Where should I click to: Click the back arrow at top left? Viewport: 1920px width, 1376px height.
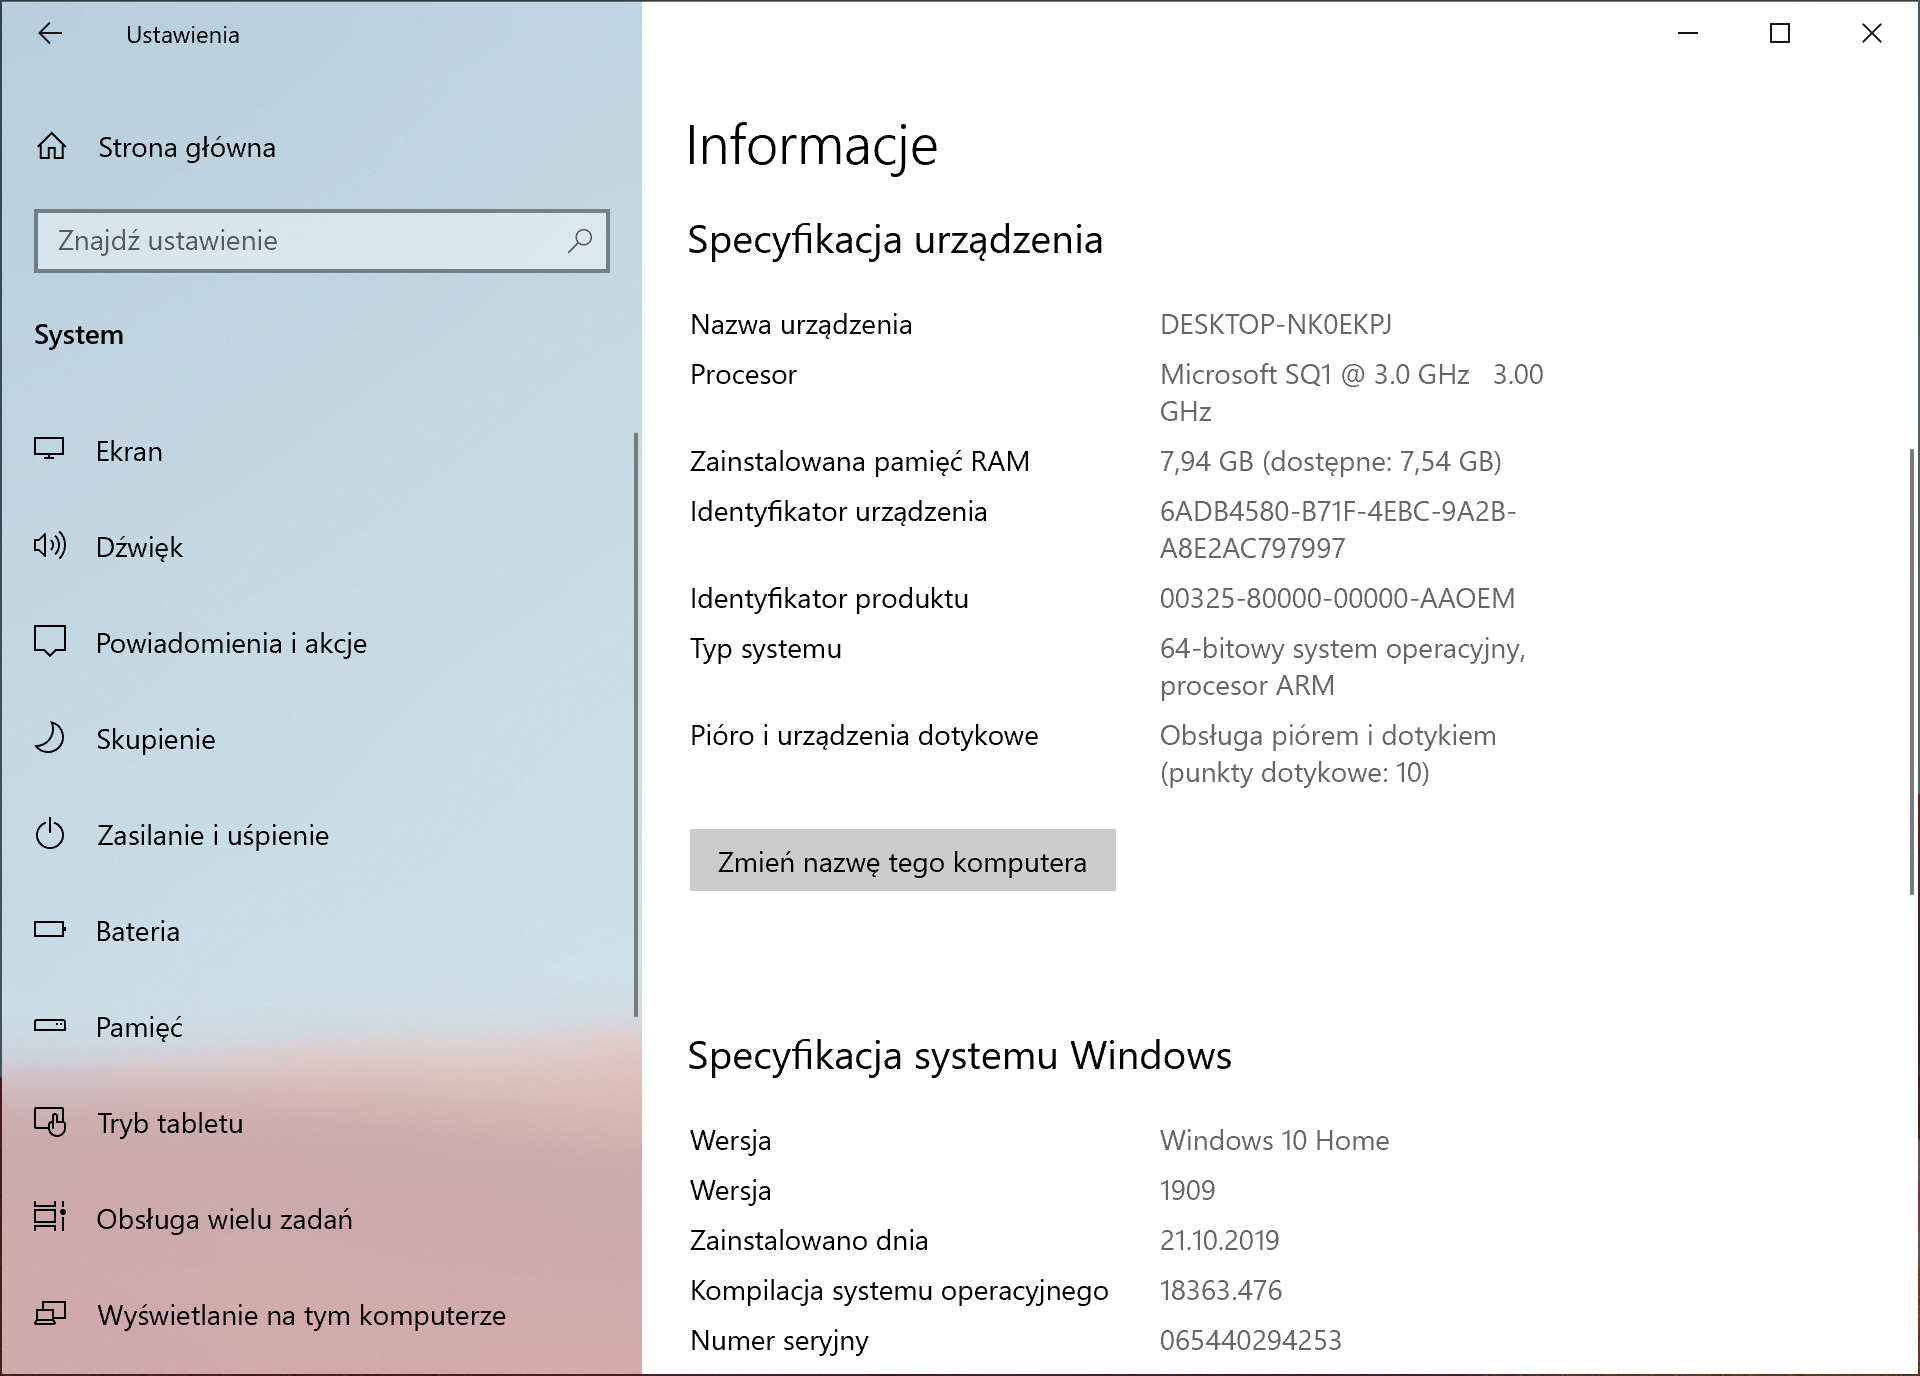[x=50, y=35]
